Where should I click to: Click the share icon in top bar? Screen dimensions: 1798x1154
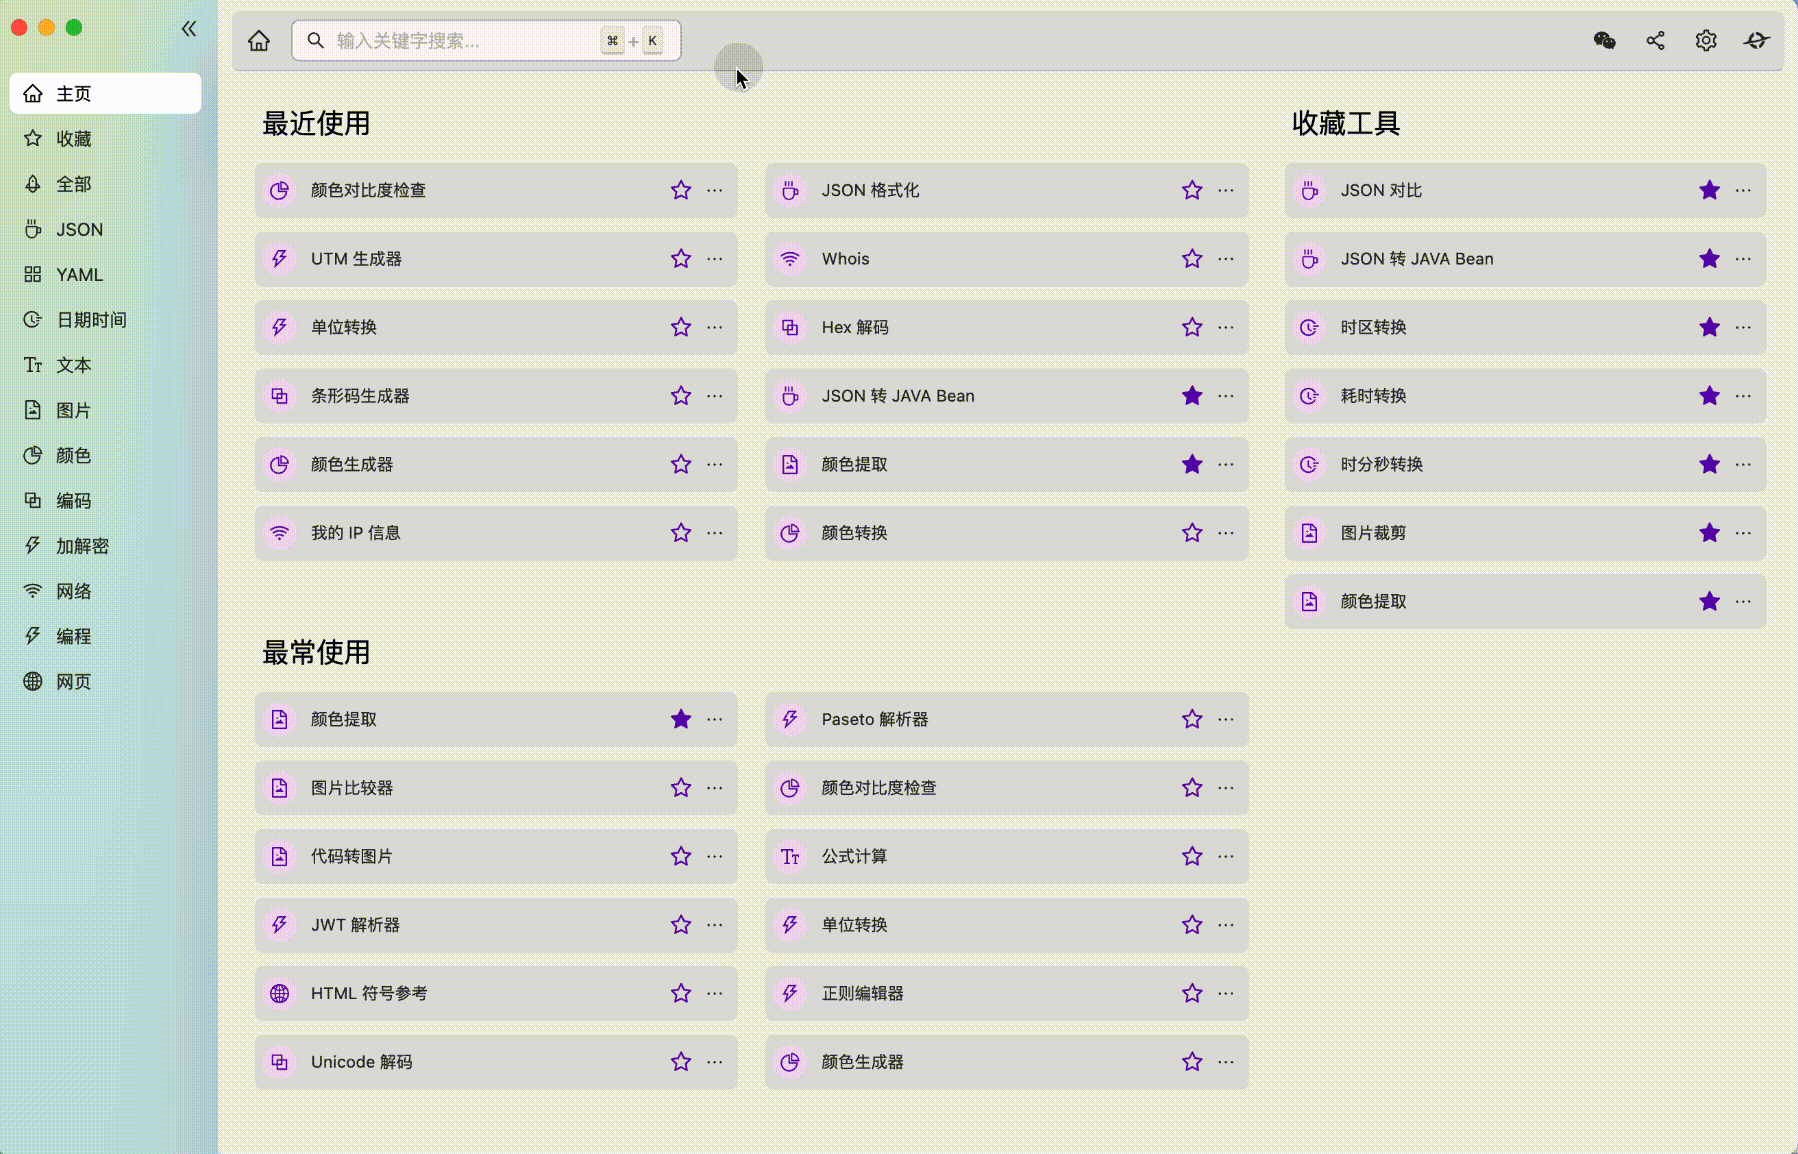tap(1656, 40)
